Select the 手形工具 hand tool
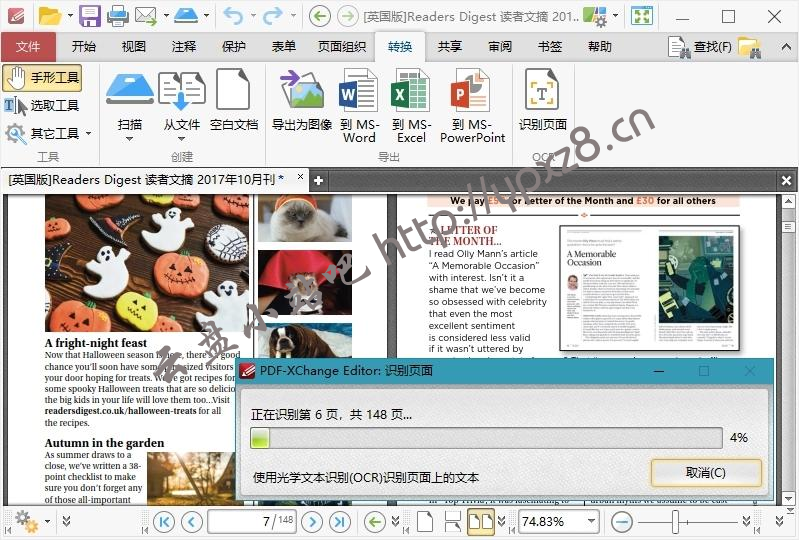Image resolution: width=799 pixels, height=540 pixels. tap(42, 77)
